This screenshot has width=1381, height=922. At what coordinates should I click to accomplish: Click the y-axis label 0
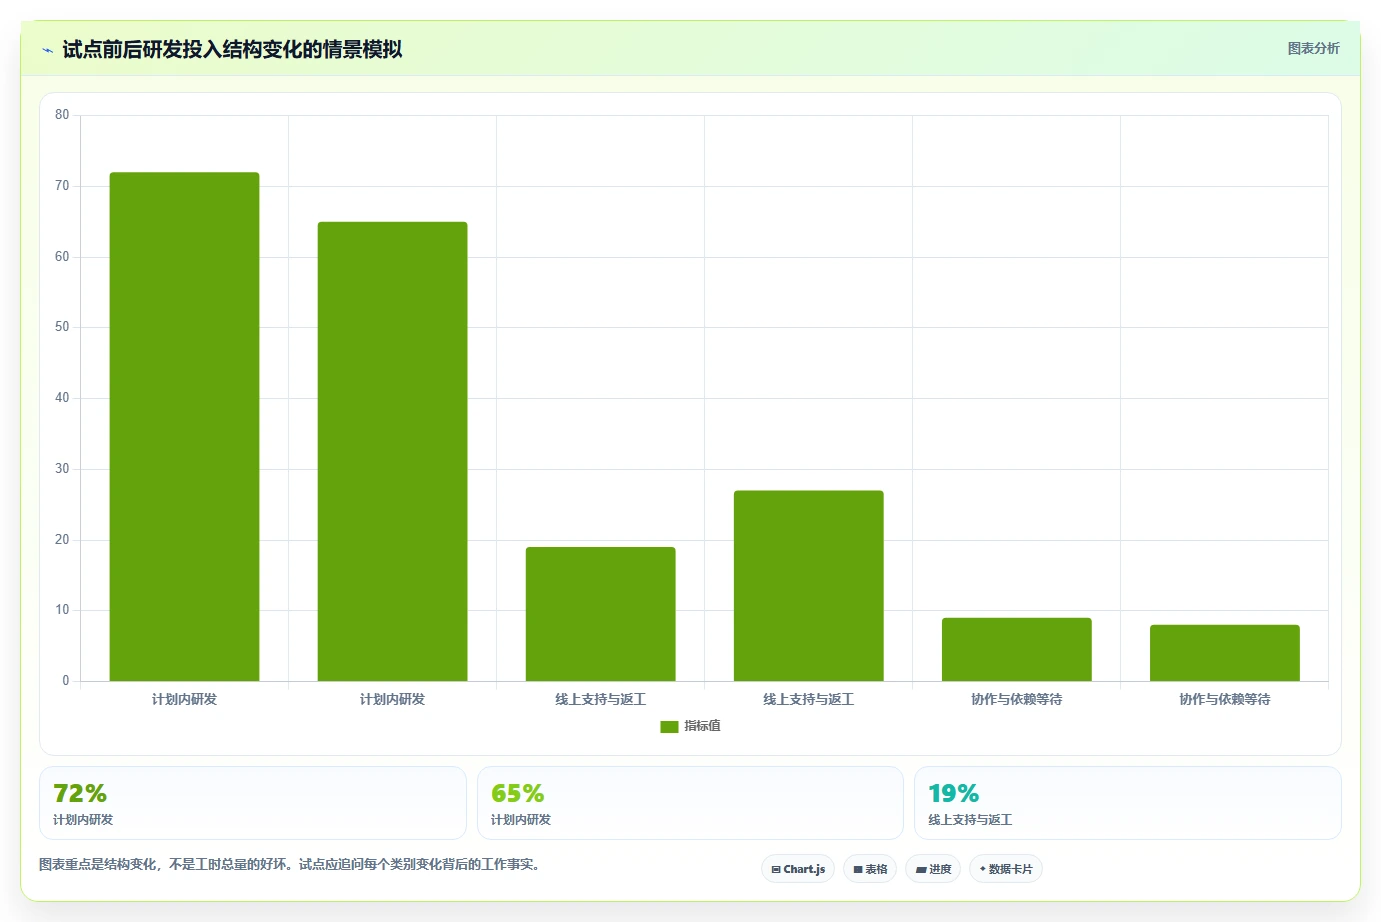(66, 681)
